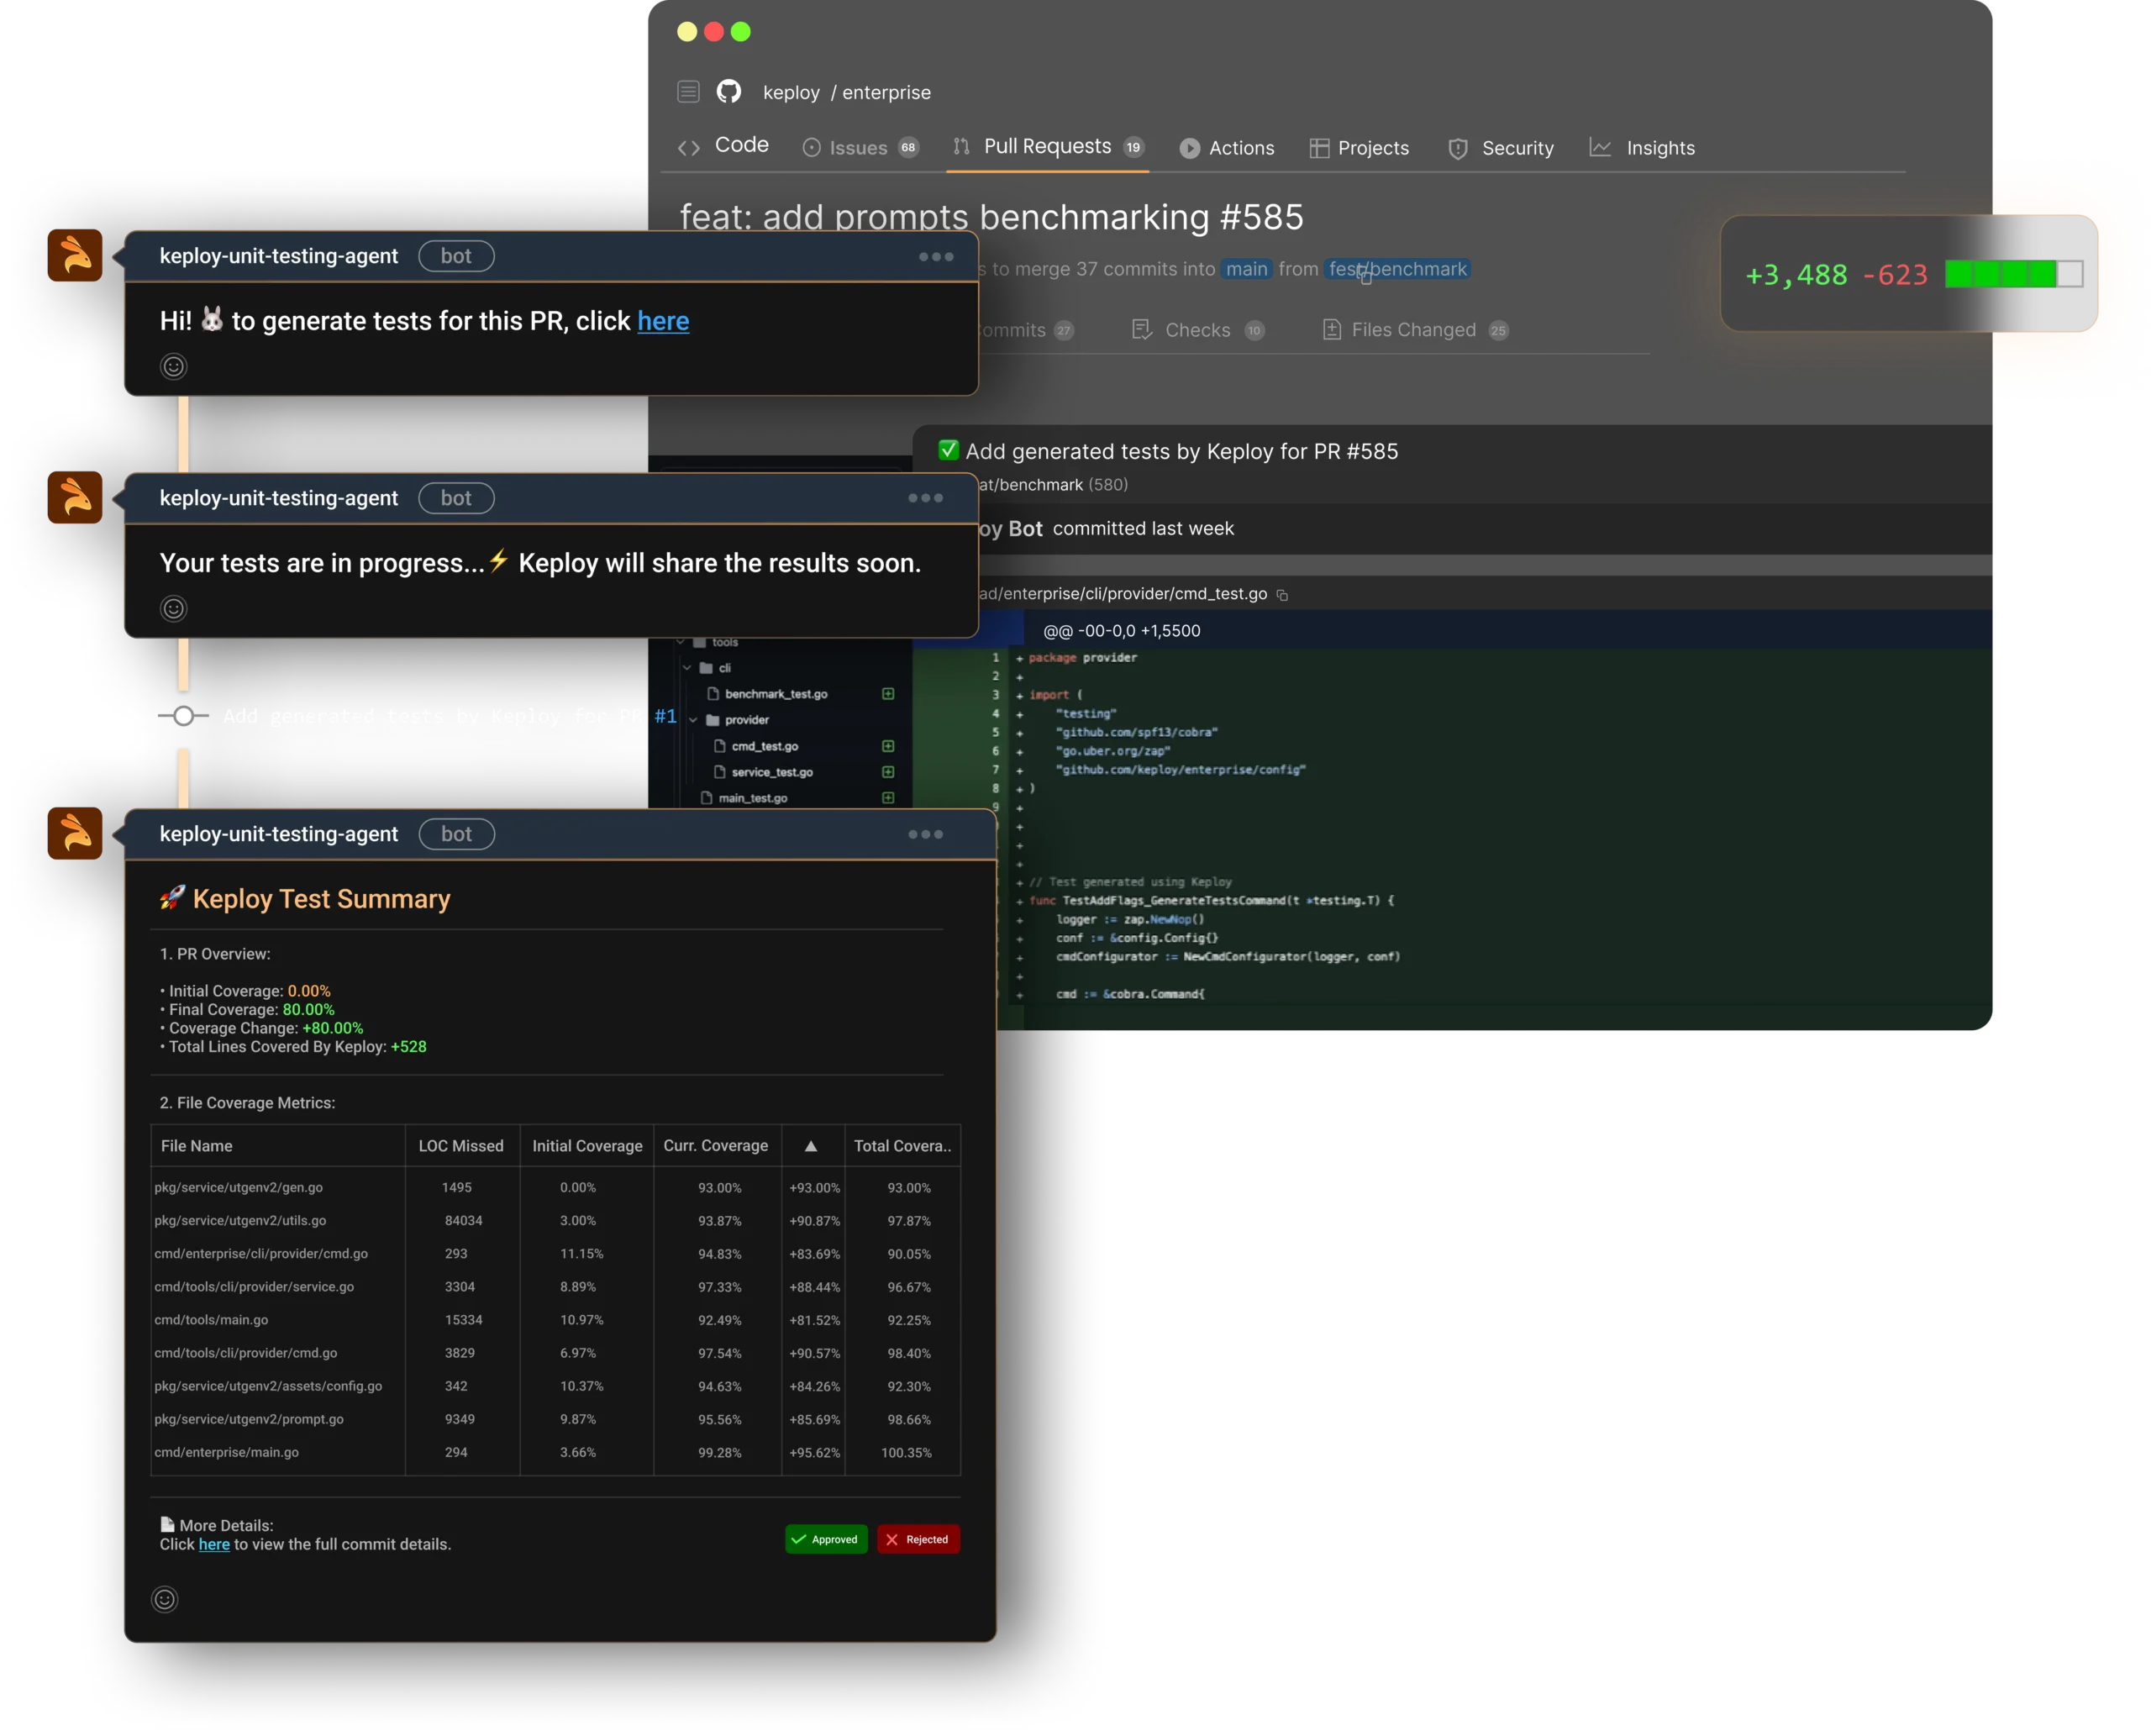The image size is (2151, 1736).
Task: Click the Projects table icon
Action: pyautogui.click(x=1319, y=148)
